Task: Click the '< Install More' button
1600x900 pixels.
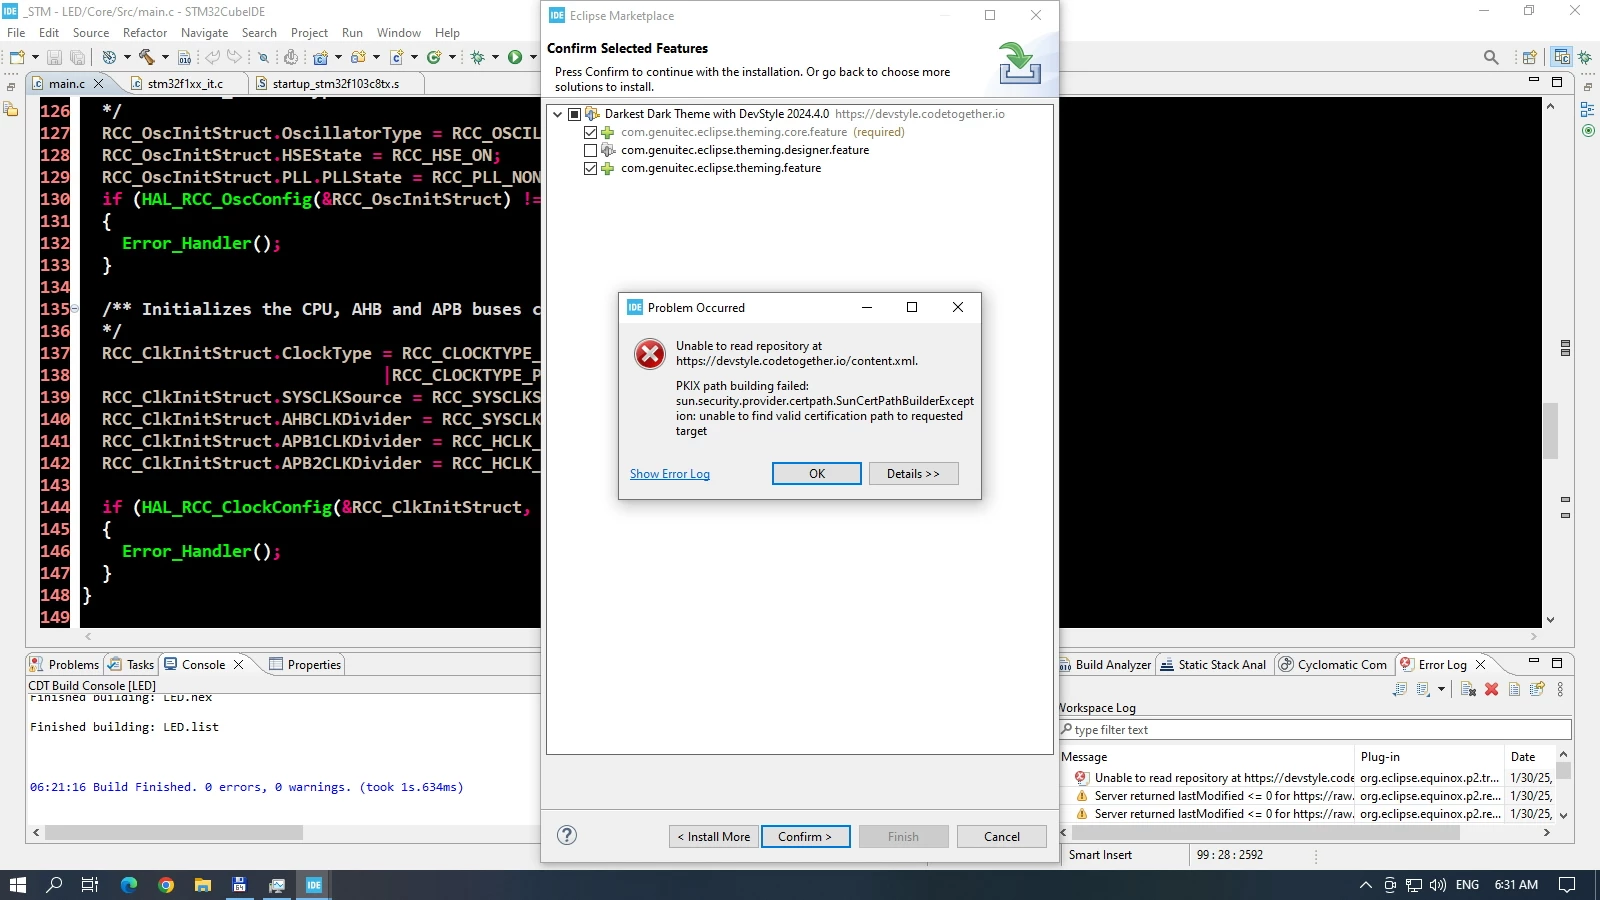Action: click(713, 836)
